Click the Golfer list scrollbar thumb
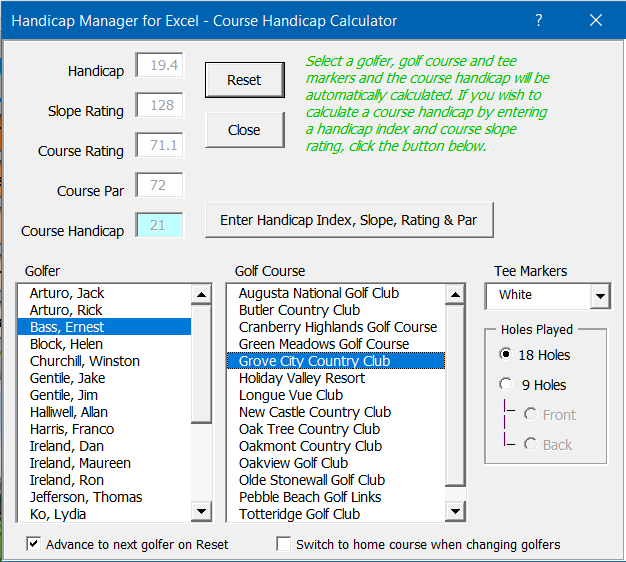 click(x=201, y=364)
